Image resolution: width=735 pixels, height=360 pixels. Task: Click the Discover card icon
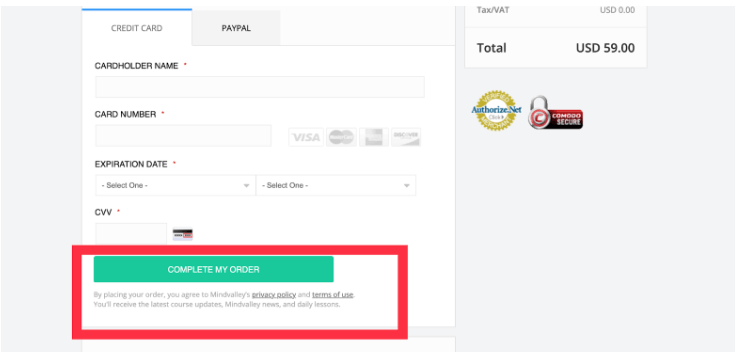coord(406,137)
